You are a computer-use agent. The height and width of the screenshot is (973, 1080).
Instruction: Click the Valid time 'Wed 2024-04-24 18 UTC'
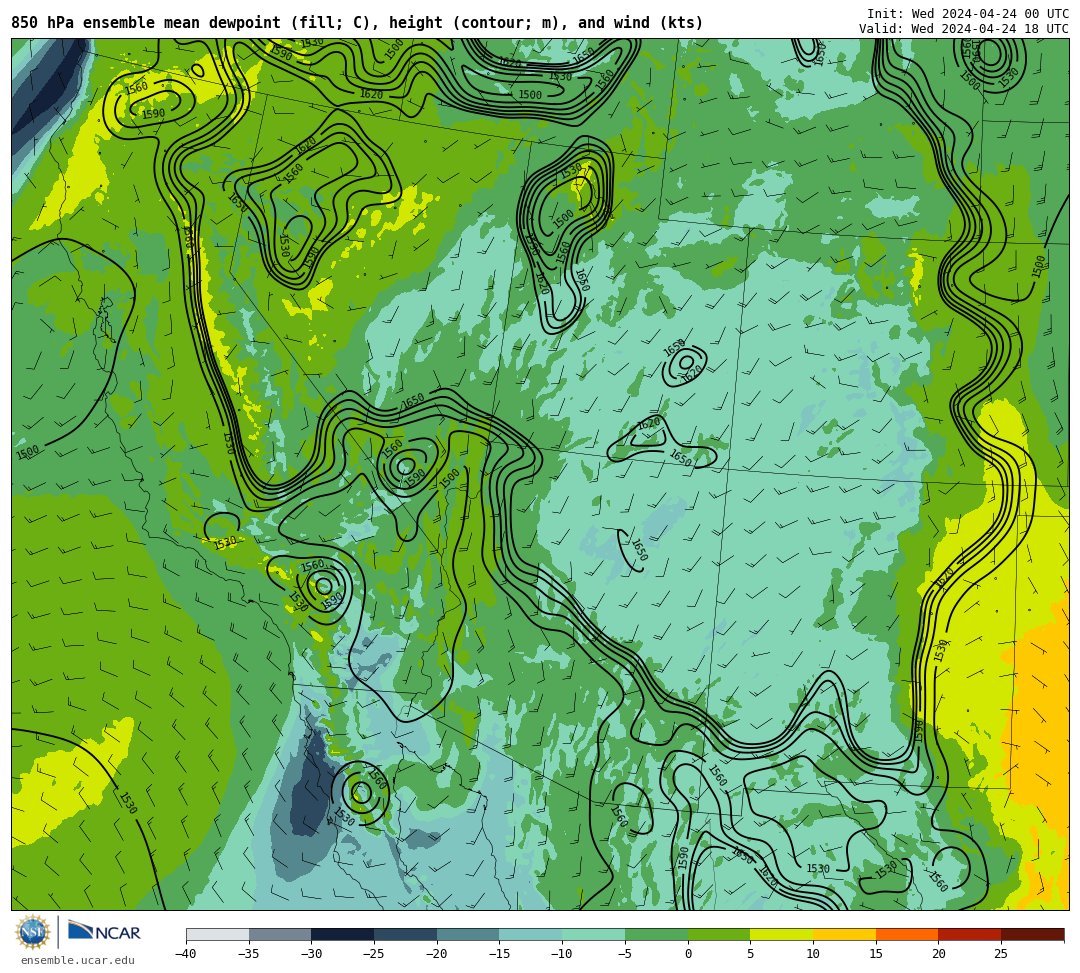pyautogui.click(x=990, y=28)
